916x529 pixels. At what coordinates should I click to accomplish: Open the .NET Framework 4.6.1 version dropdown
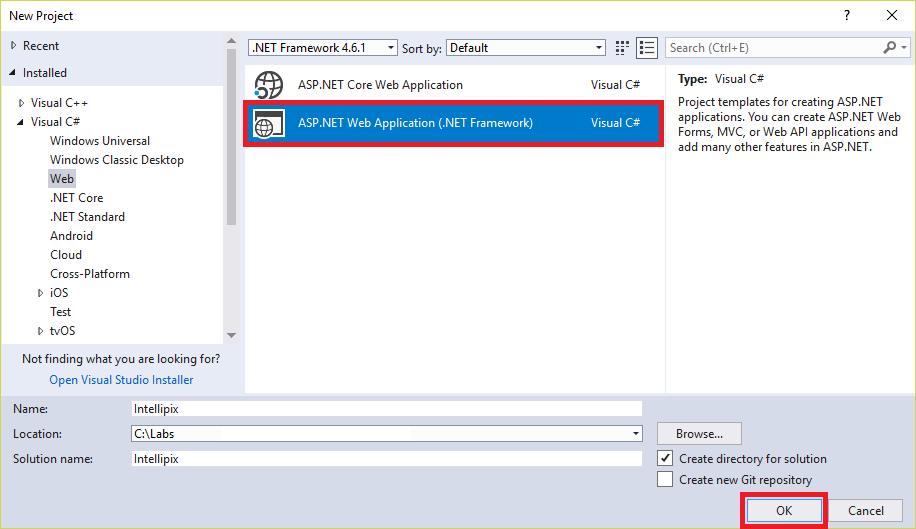322,48
